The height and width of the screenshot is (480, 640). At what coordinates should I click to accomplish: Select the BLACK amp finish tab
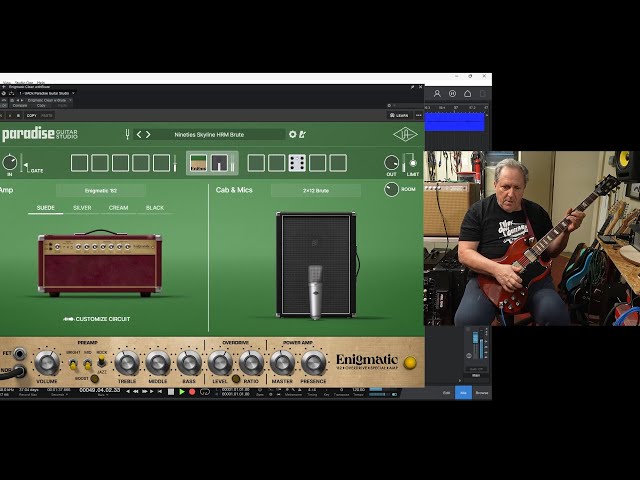coord(155,208)
